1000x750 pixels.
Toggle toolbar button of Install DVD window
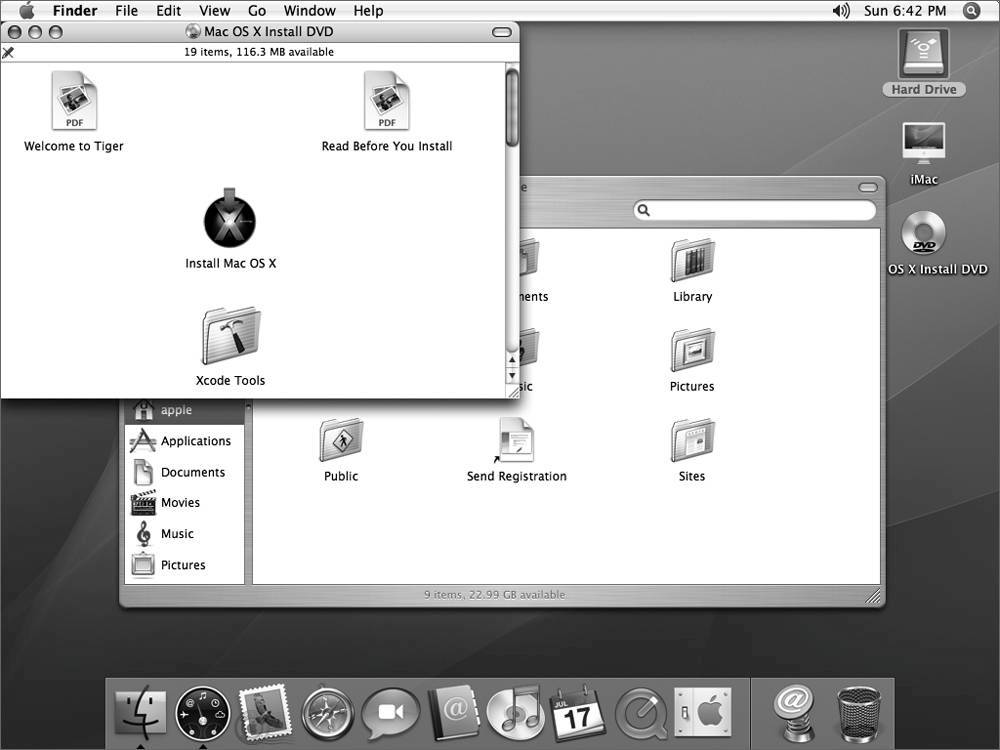click(x=502, y=32)
